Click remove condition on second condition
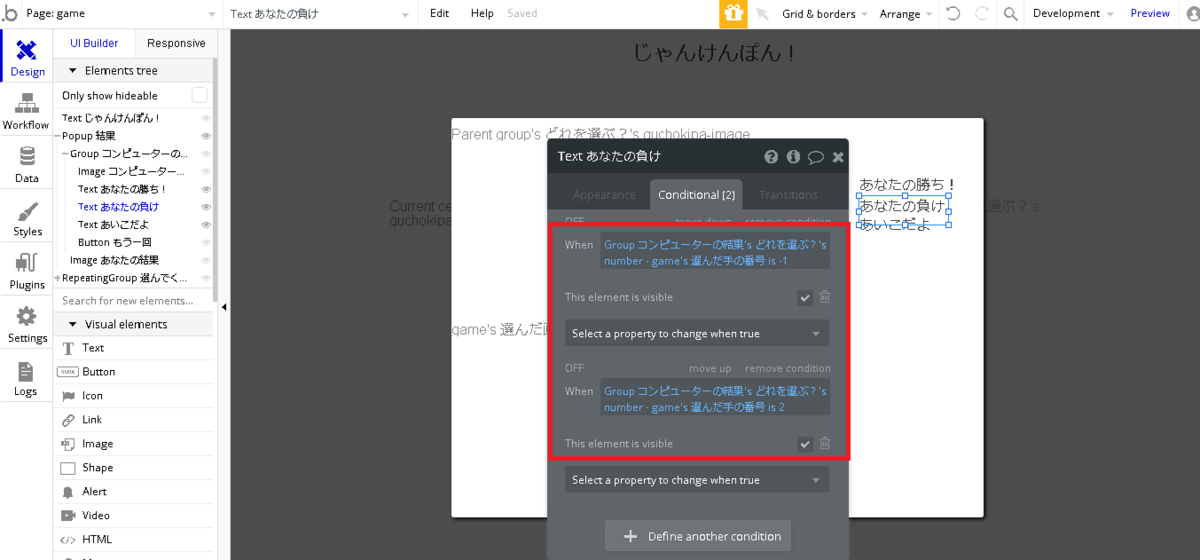Viewport: 1200px width, 560px height. (x=788, y=368)
